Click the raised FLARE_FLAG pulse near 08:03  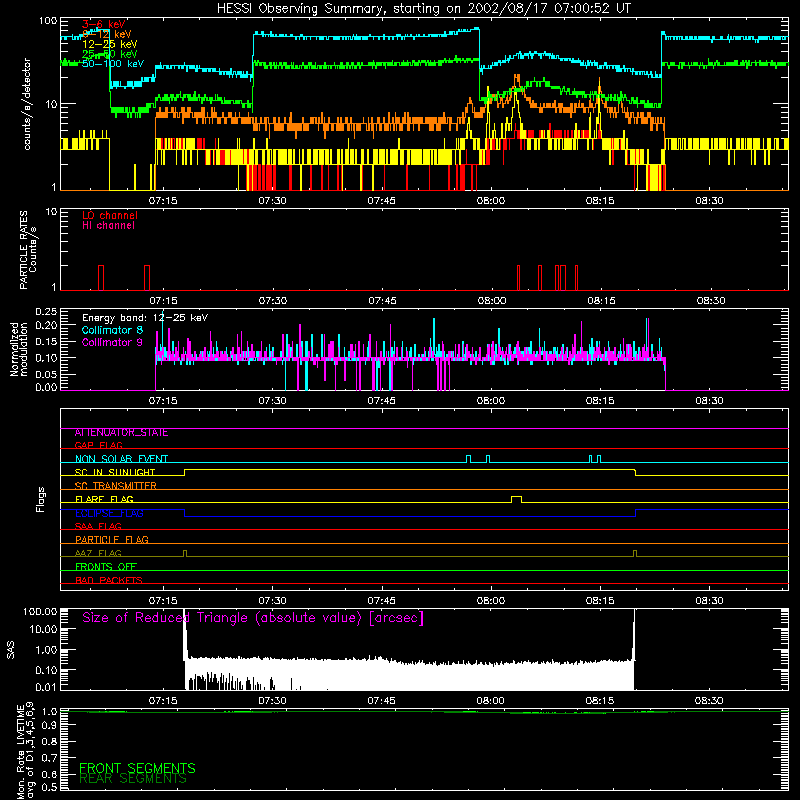tap(516, 498)
